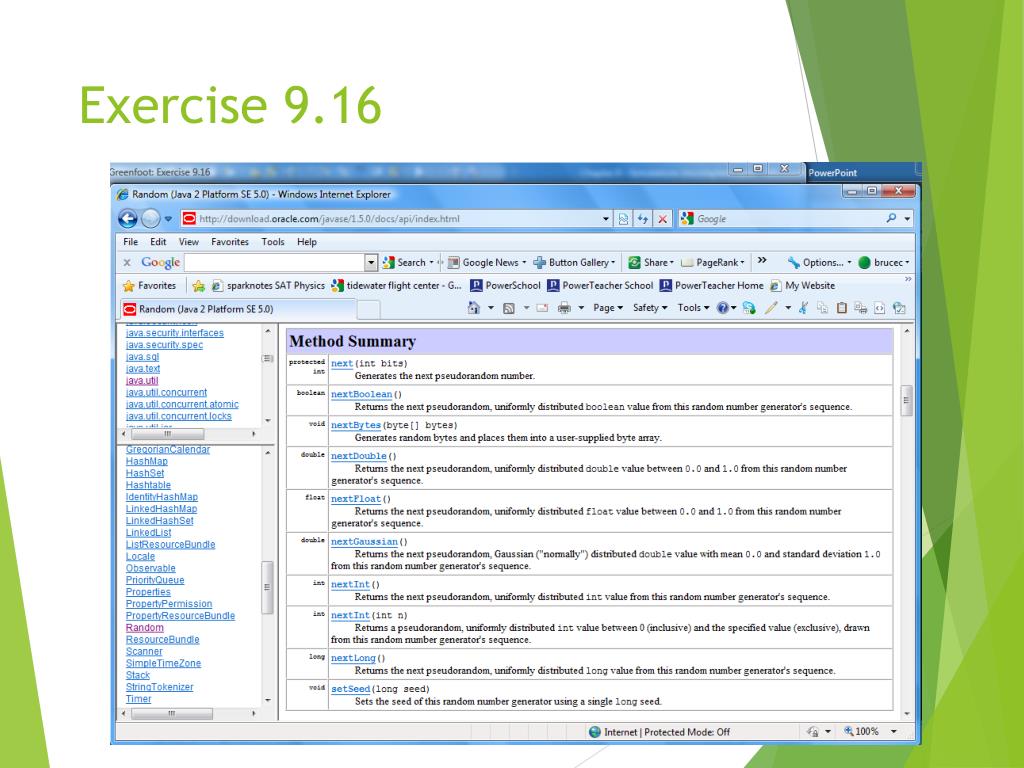Open the File menu
The image size is (1024, 768).
[131, 242]
